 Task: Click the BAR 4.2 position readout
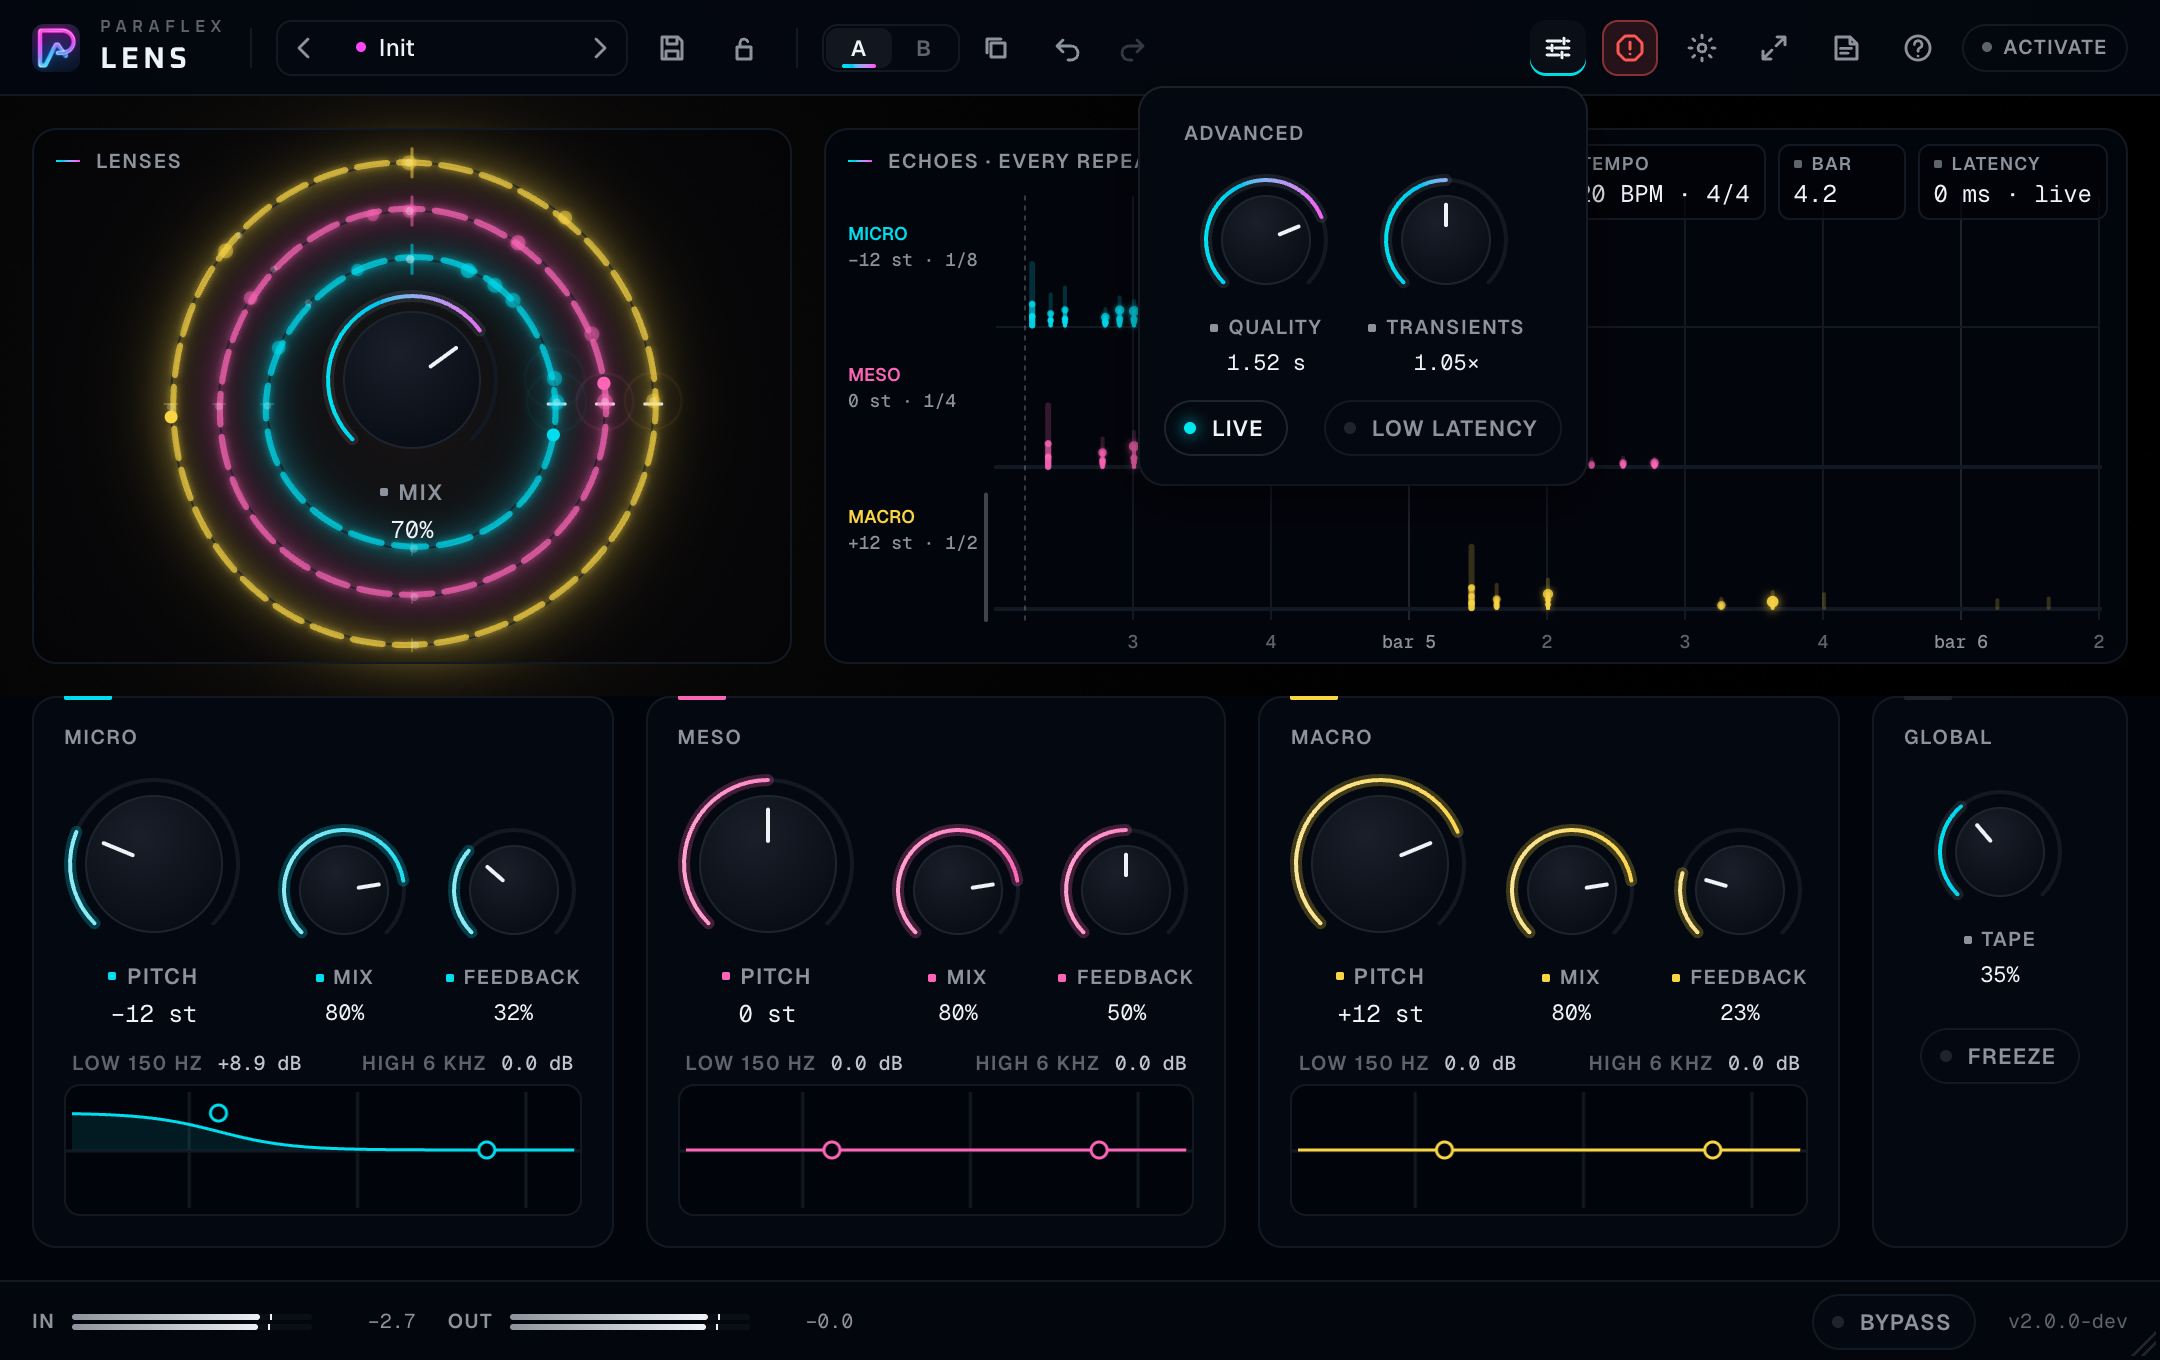click(1841, 181)
